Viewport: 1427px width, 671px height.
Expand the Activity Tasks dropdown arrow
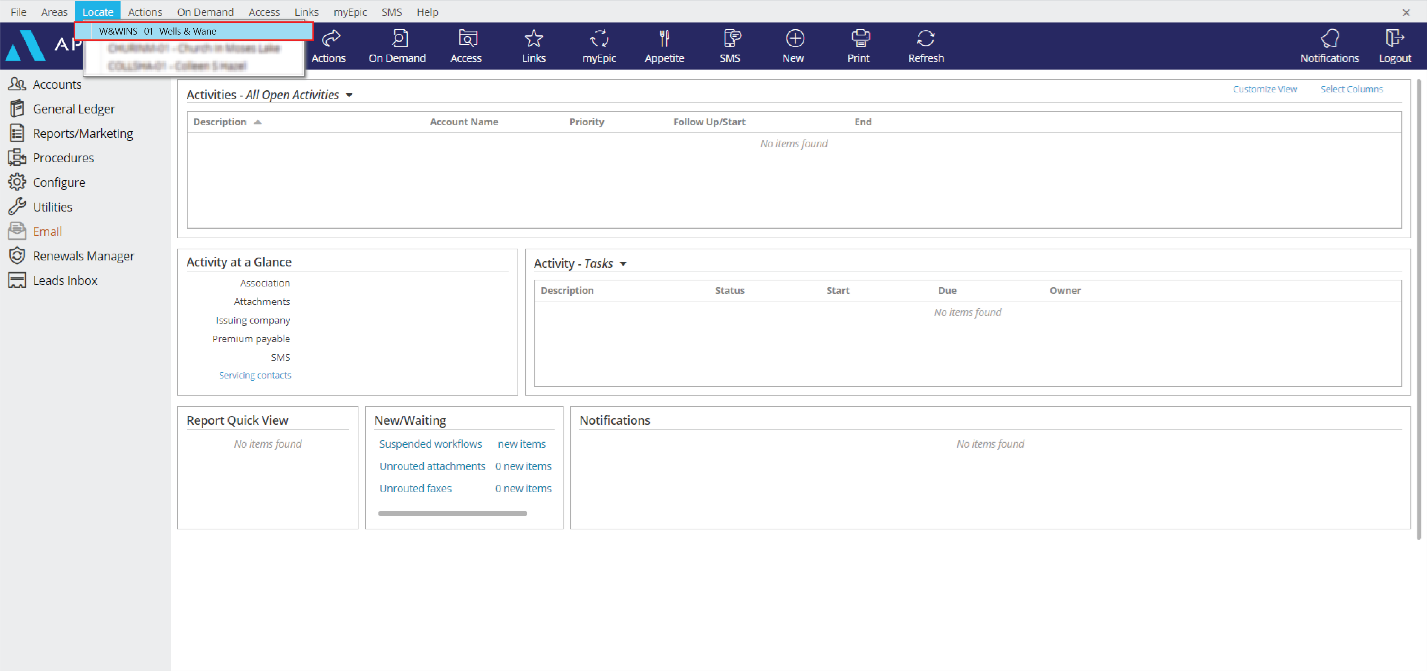click(623, 265)
